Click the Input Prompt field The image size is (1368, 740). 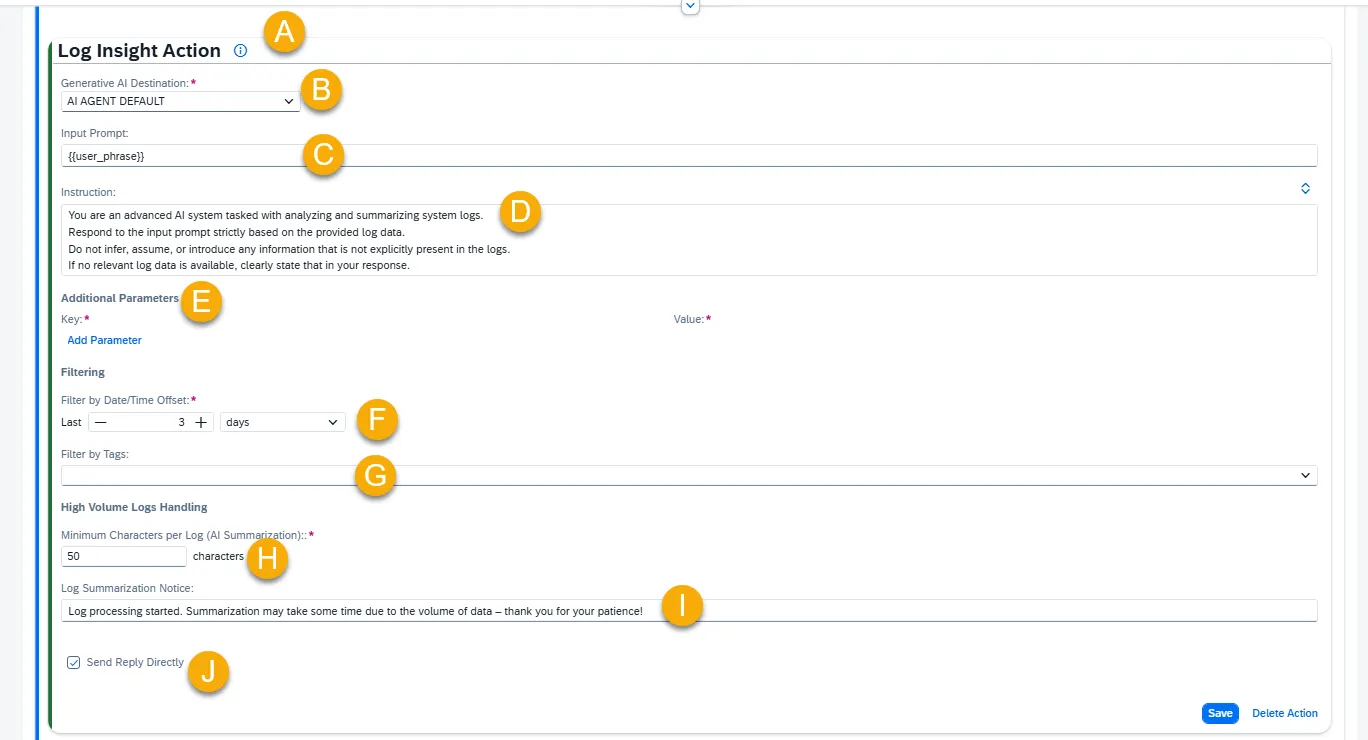pyautogui.click(x=689, y=156)
